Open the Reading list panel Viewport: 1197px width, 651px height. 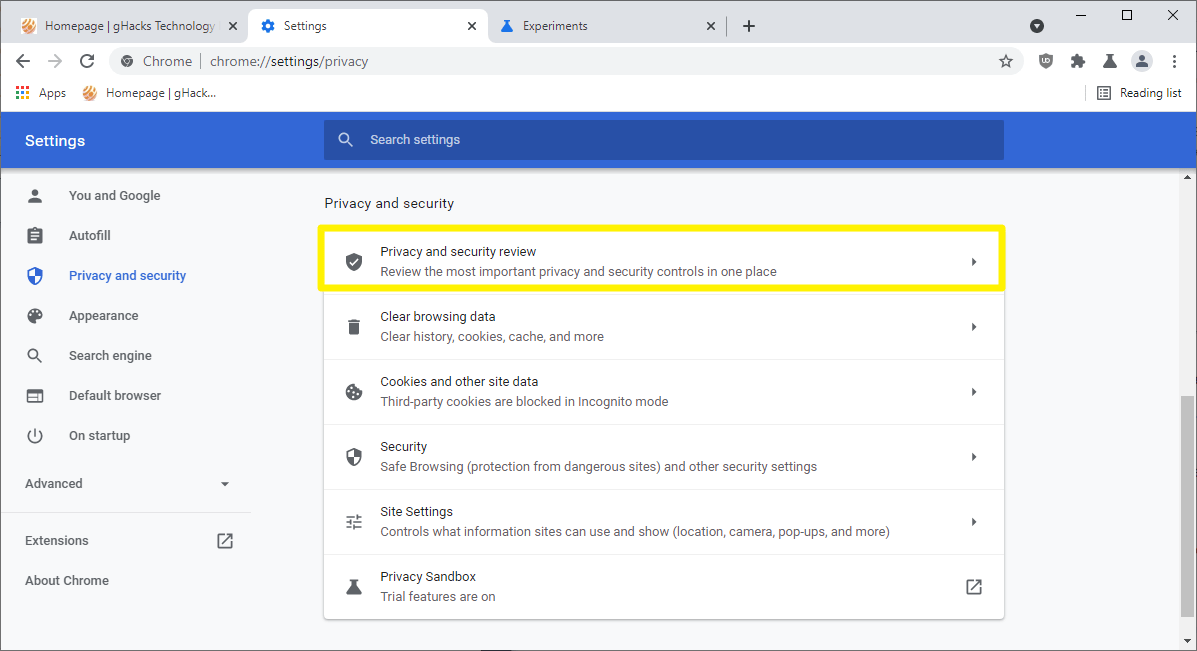pyautogui.click(x=1139, y=93)
